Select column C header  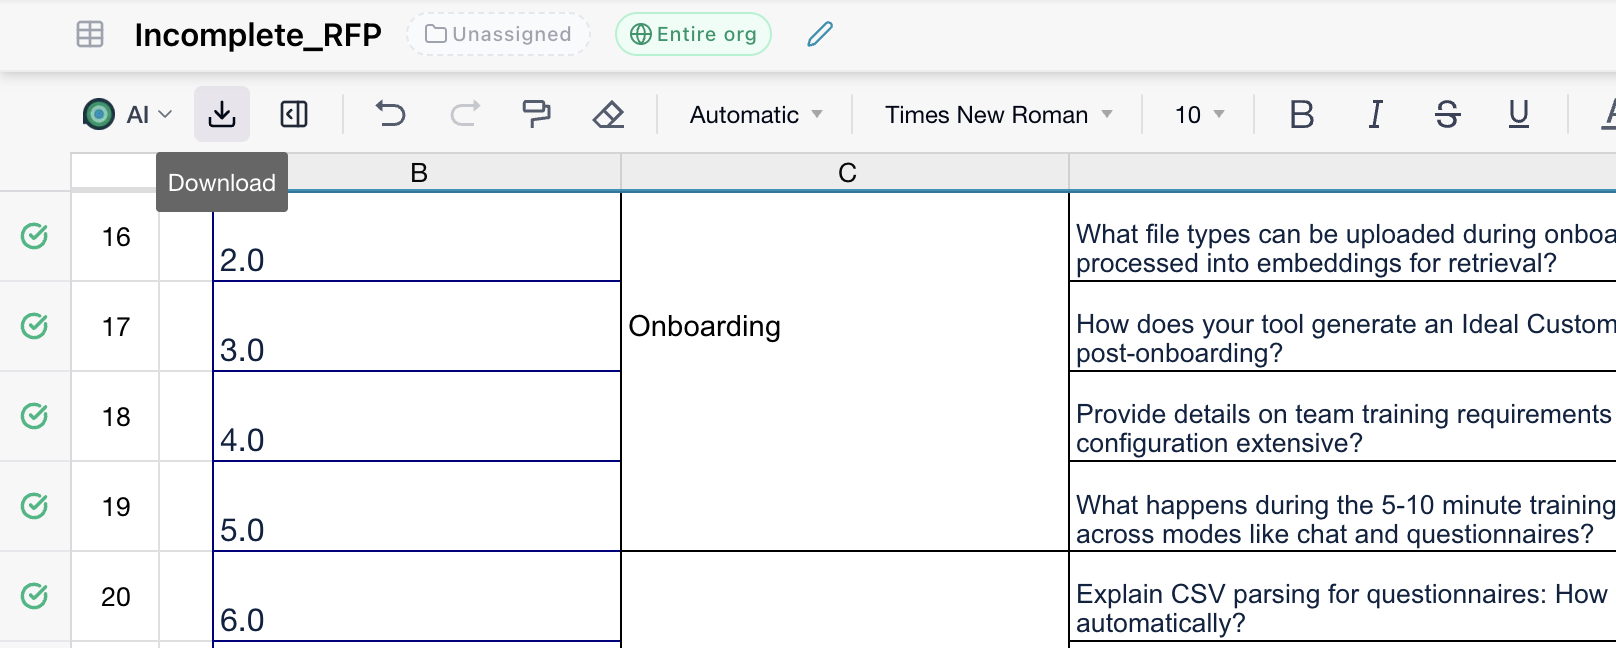[846, 173]
